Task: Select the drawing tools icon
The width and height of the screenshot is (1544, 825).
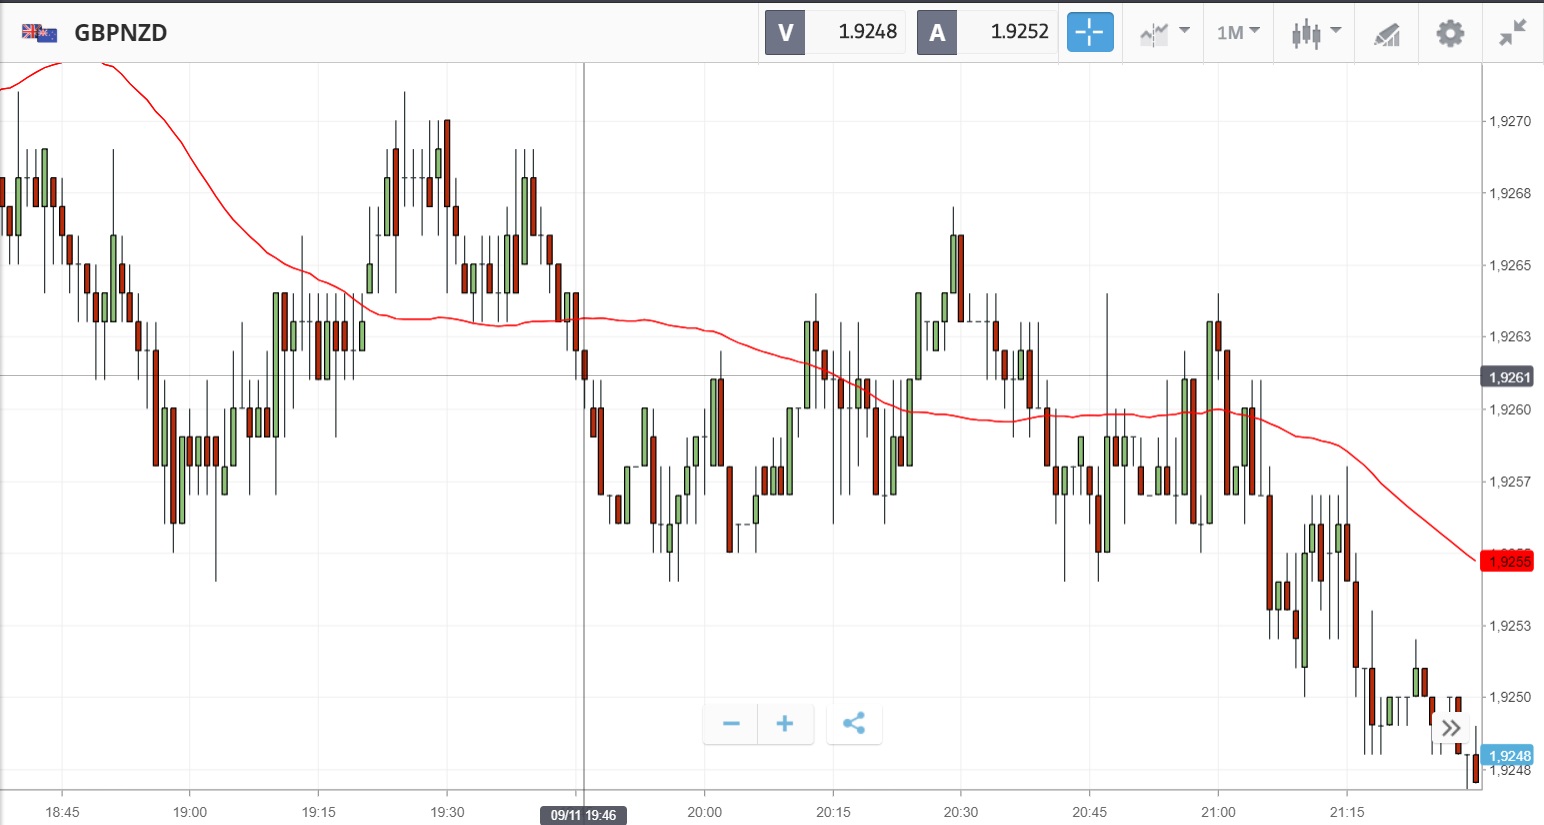Action: tap(1387, 35)
